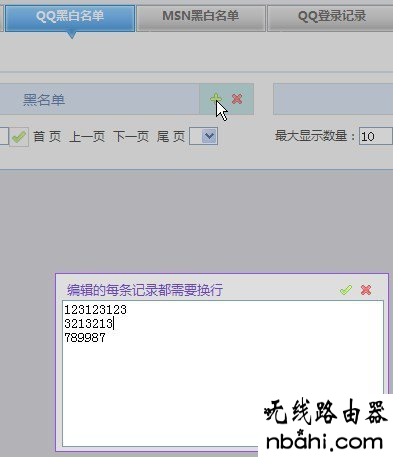
Task: Click the 3213213 line in text area
Action: [88, 324]
